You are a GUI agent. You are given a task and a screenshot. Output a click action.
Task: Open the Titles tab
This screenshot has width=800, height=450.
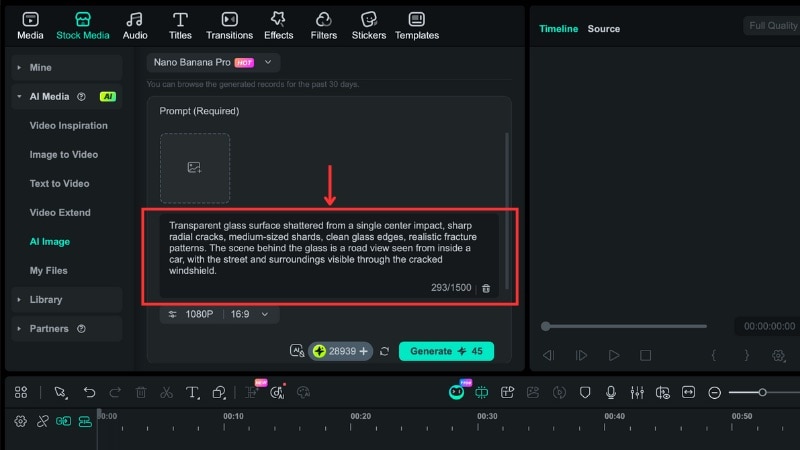point(180,26)
